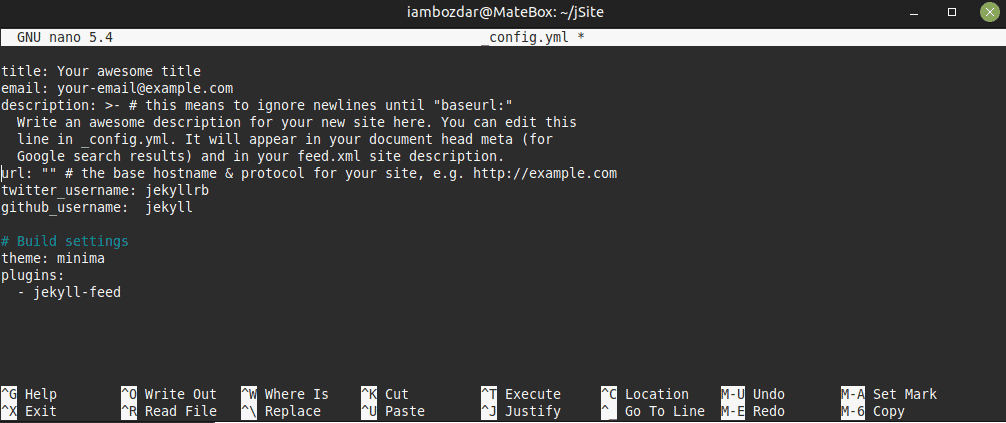Screen dimensions: 1006x423
Task: Click the M-U Undo shortcut
Action: point(753,394)
